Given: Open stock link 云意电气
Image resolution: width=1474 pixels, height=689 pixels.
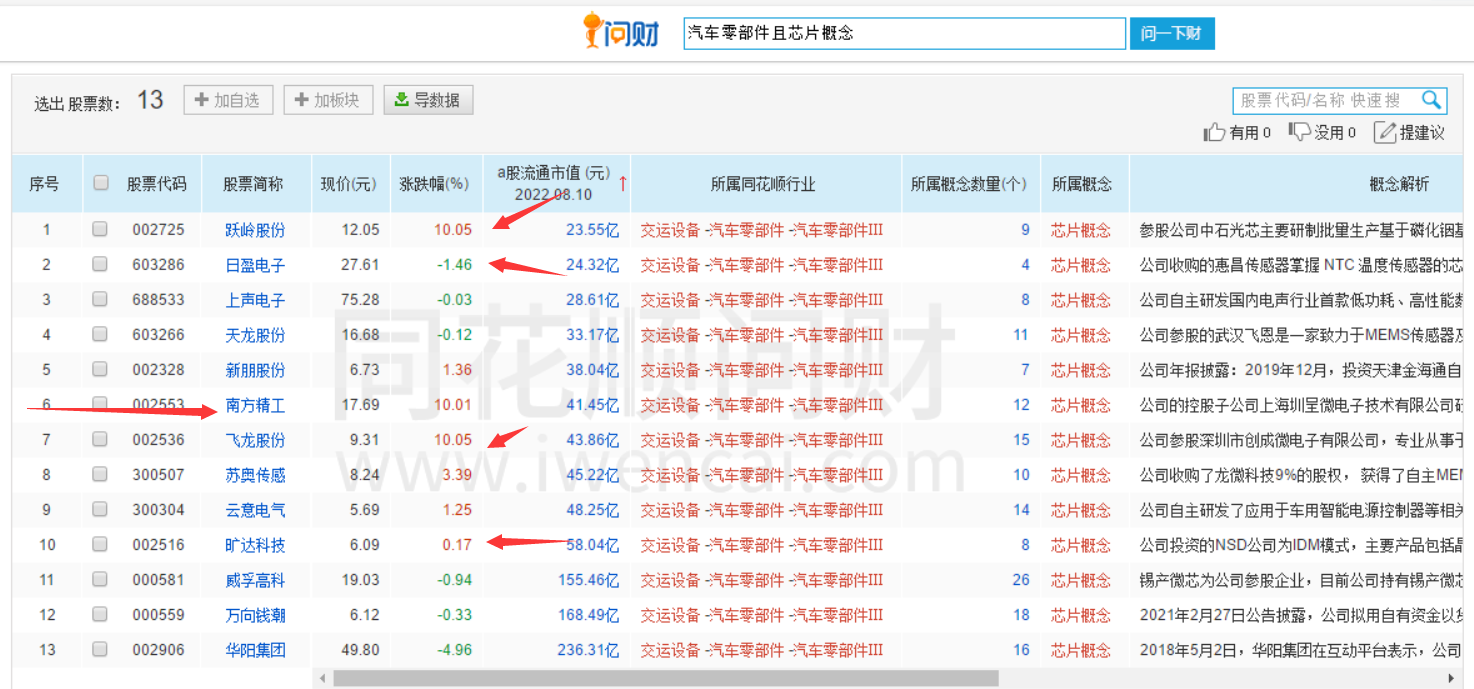Looking at the screenshot, I should click(255, 510).
